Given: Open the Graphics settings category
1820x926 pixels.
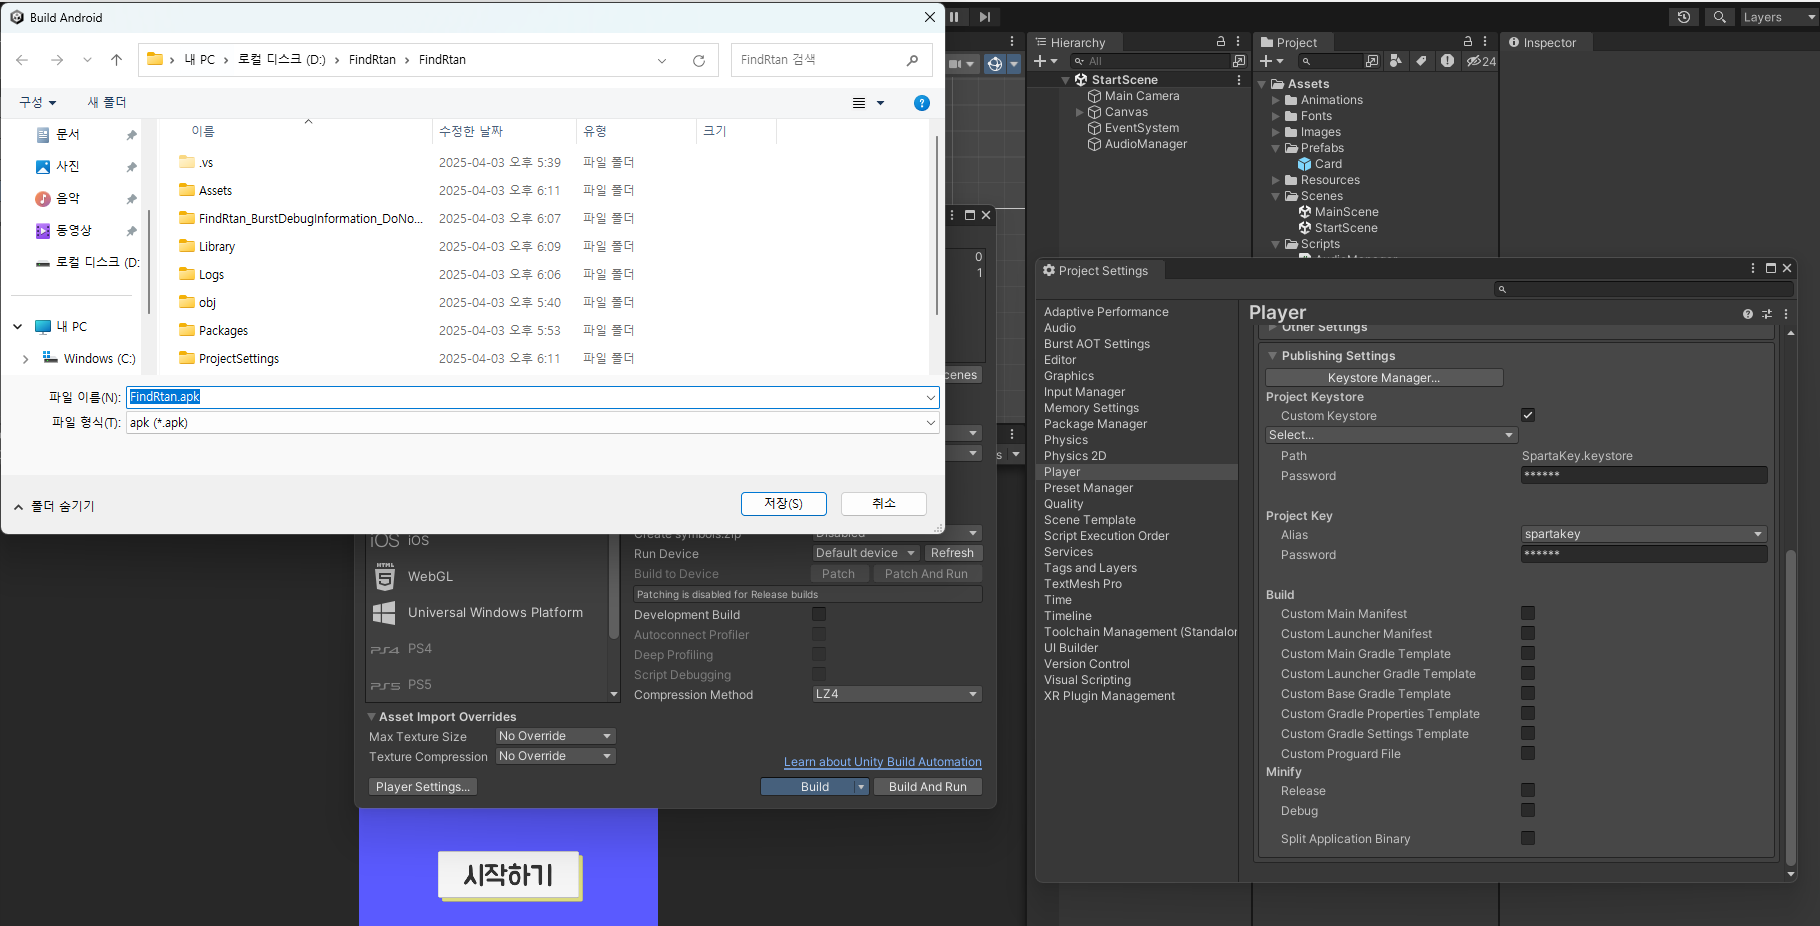Looking at the screenshot, I should 1069,376.
